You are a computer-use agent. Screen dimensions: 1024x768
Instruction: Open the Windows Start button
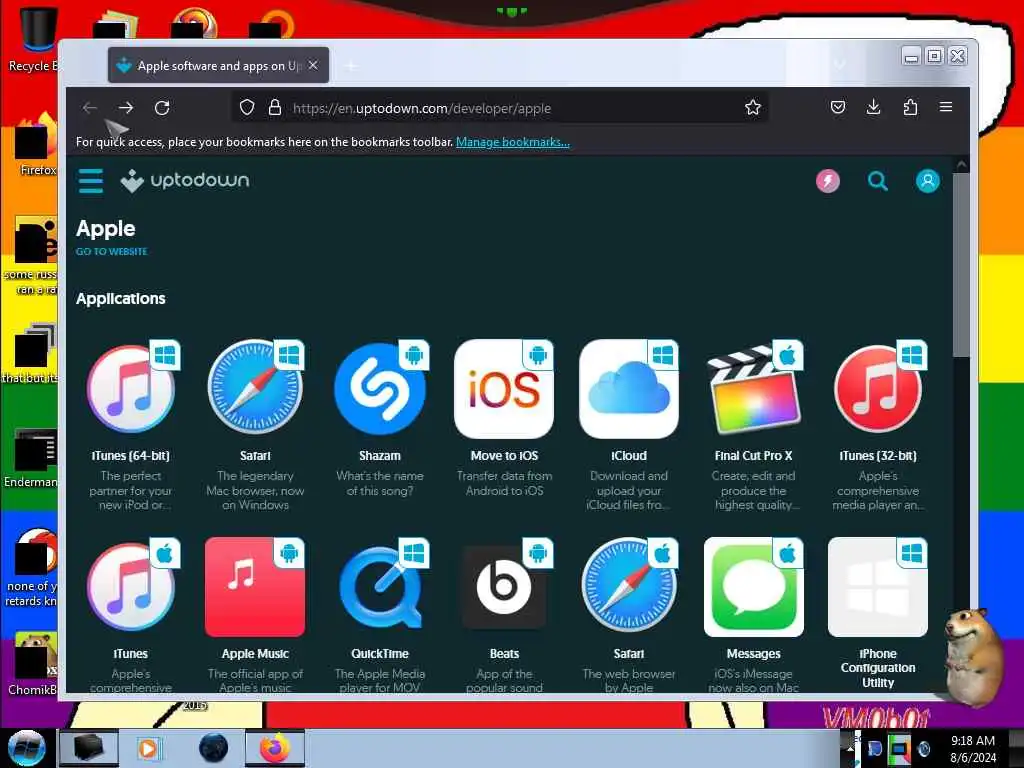tap(26, 748)
